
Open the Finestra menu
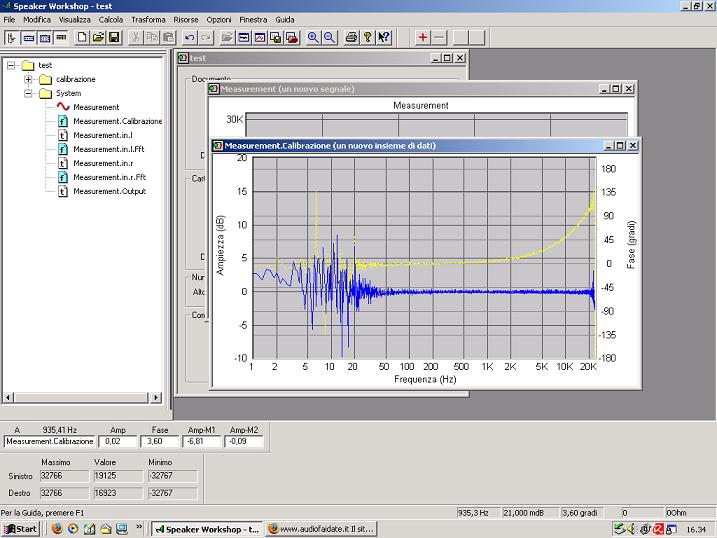tap(253, 20)
